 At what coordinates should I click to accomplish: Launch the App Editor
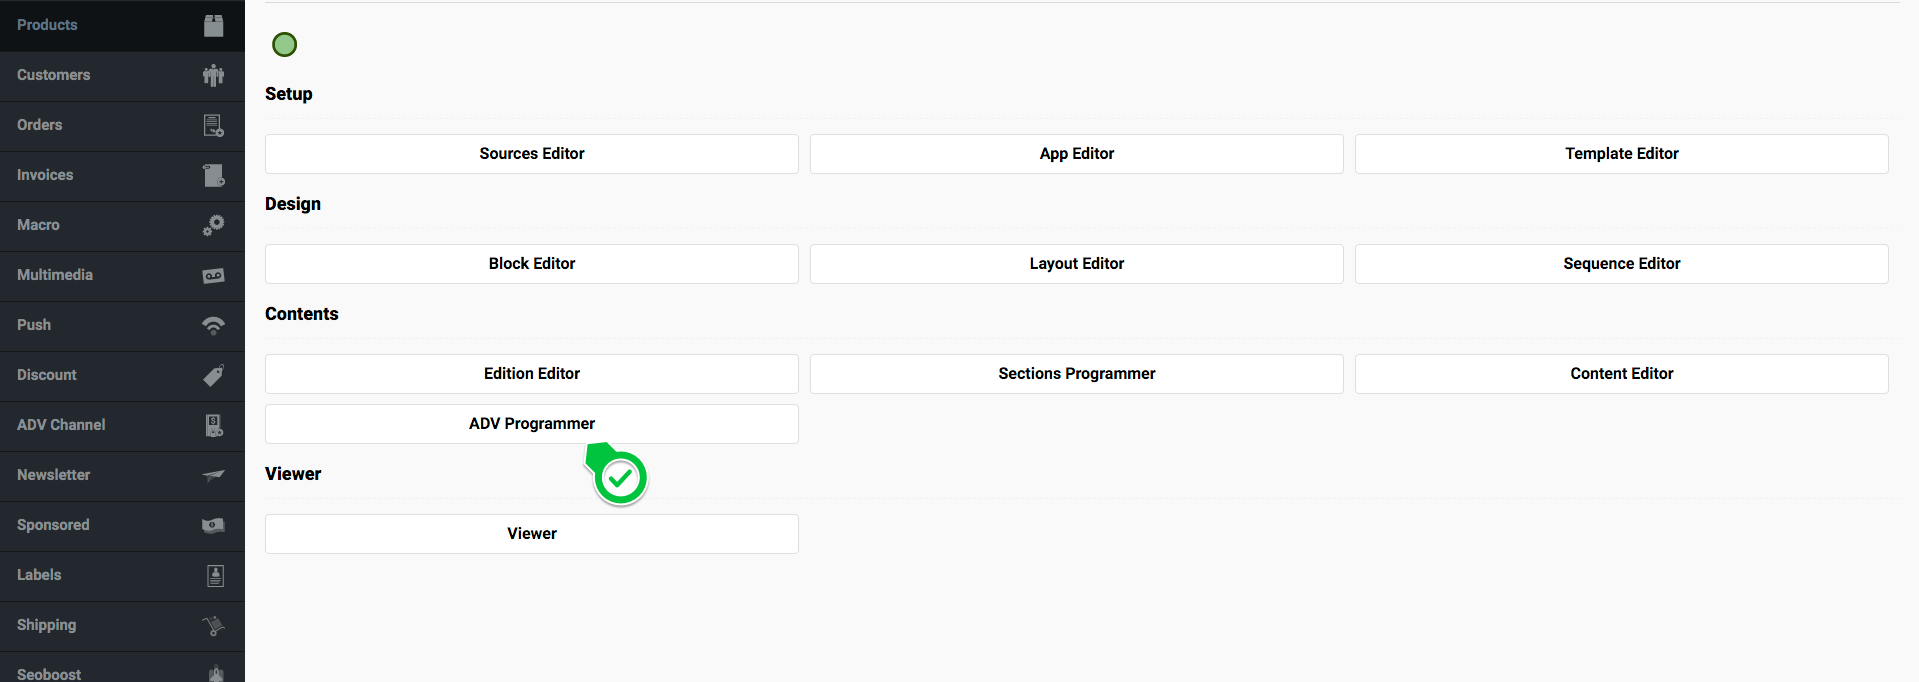click(1076, 154)
